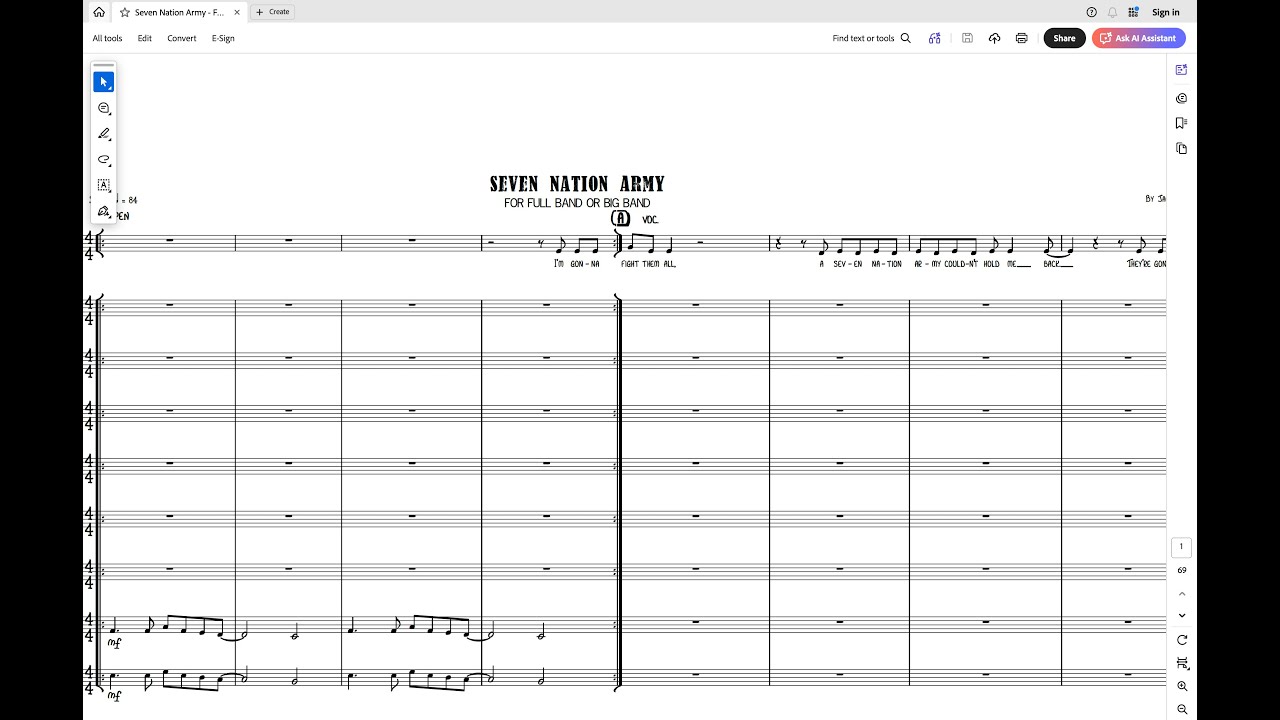The width and height of the screenshot is (1280, 720).
Task: Open the AI generative summary icon
Action: (x=934, y=38)
